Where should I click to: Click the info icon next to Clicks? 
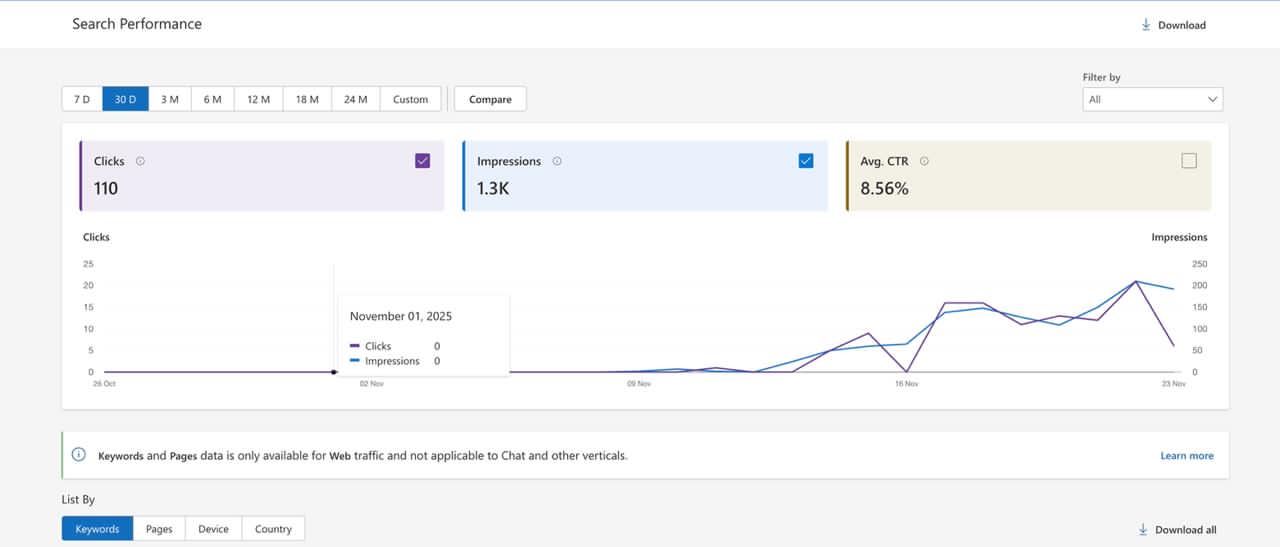click(140, 161)
